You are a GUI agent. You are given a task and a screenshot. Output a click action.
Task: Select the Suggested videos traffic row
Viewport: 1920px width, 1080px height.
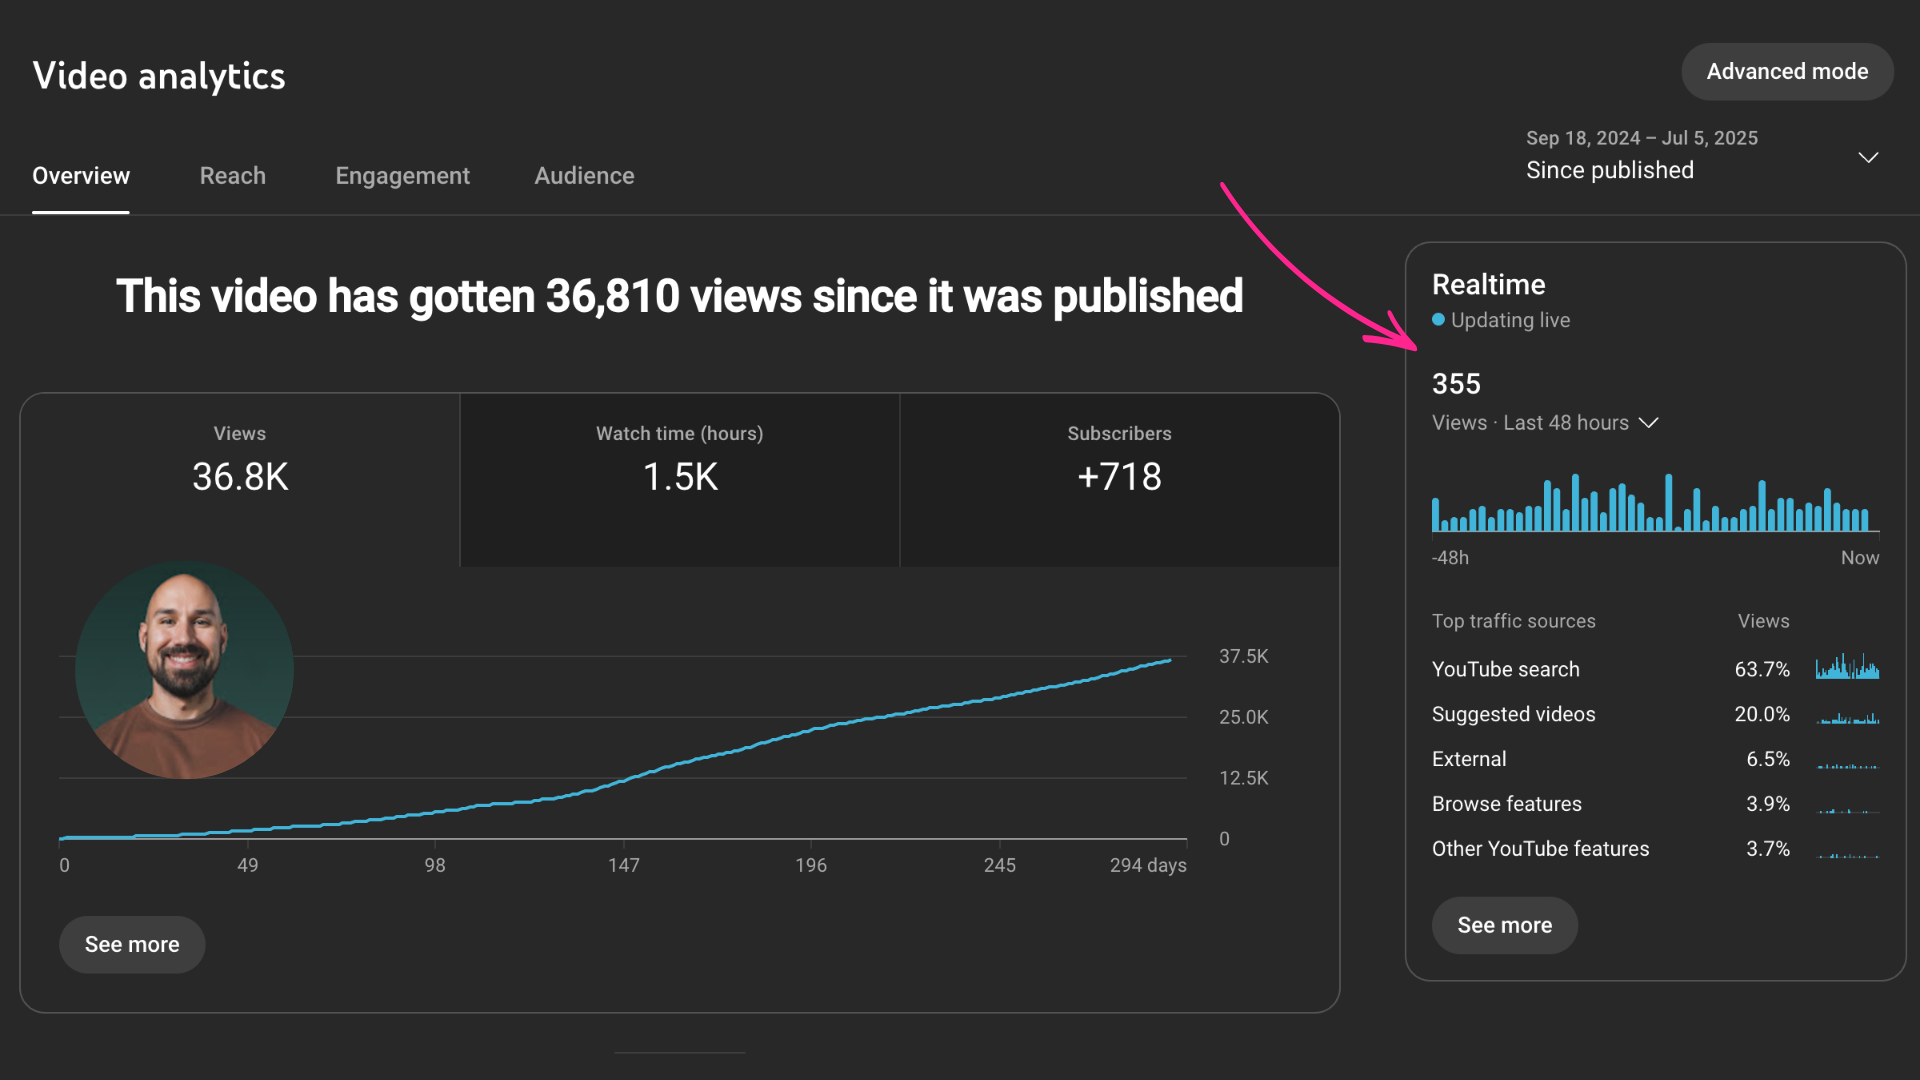[x=1655, y=714]
